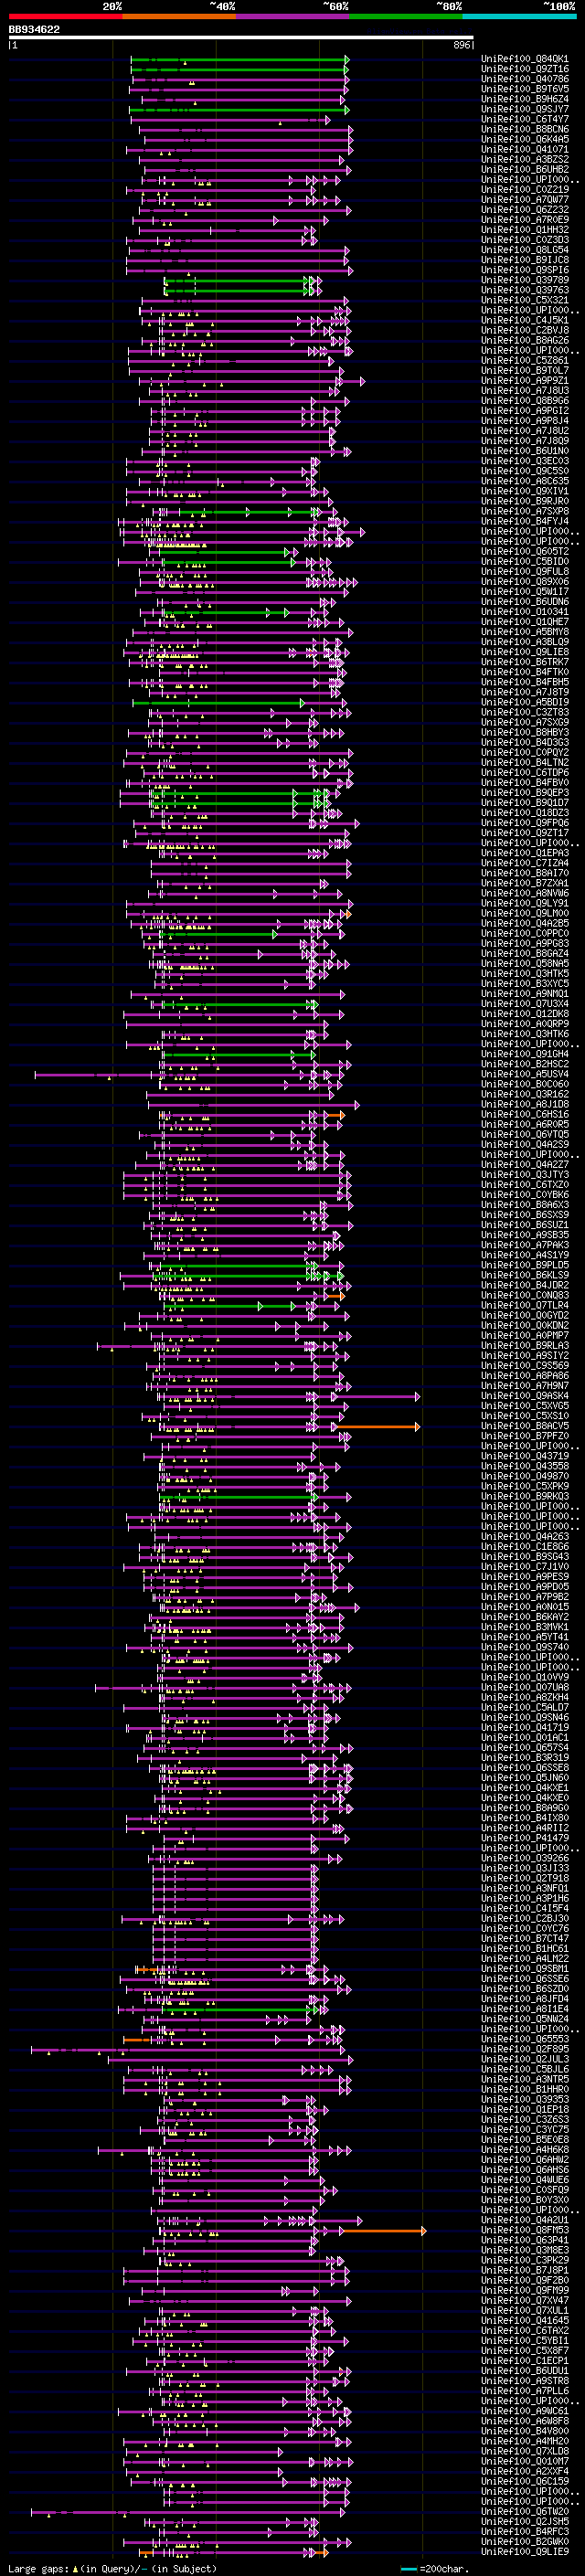This screenshot has height=2576, width=585.
Task: Click the UniRef100_A9P9Z1 label
Action: (525, 380)
